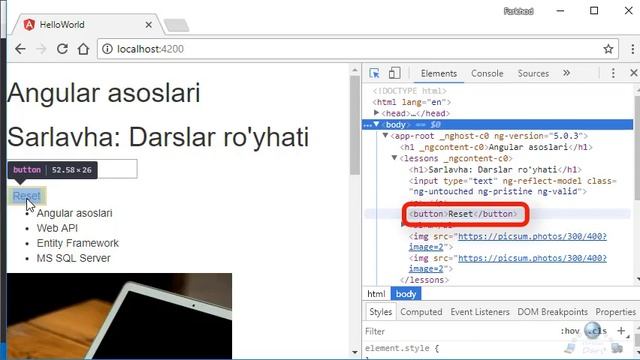This screenshot has width=640, height=360.
Task: Open the DOM Breakpoints pane tab
Action: (552, 312)
